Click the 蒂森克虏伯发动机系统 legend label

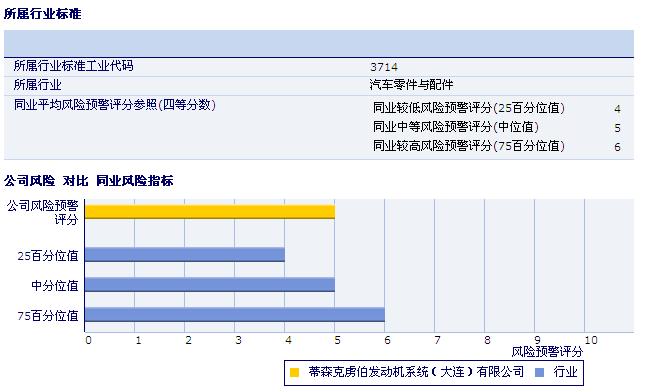tap(416, 372)
